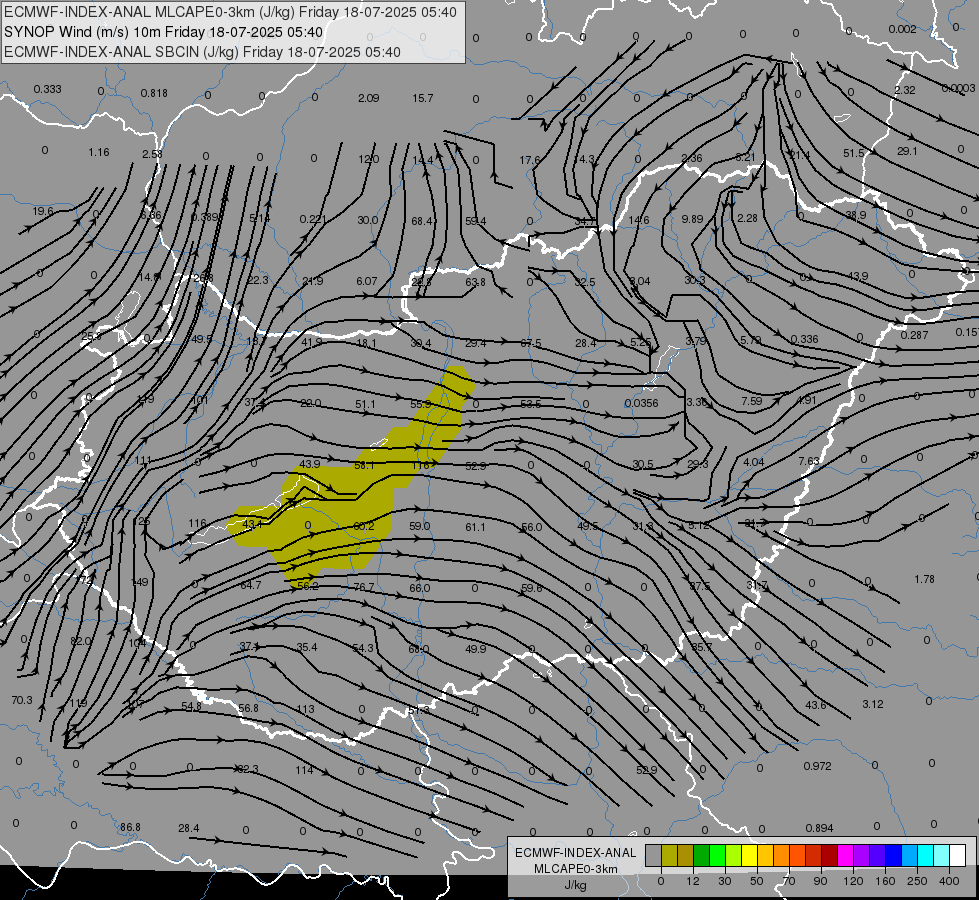Viewport: 979px width, 900px height.
Task: Select the map value 15.7
Action: coord(422,98)
